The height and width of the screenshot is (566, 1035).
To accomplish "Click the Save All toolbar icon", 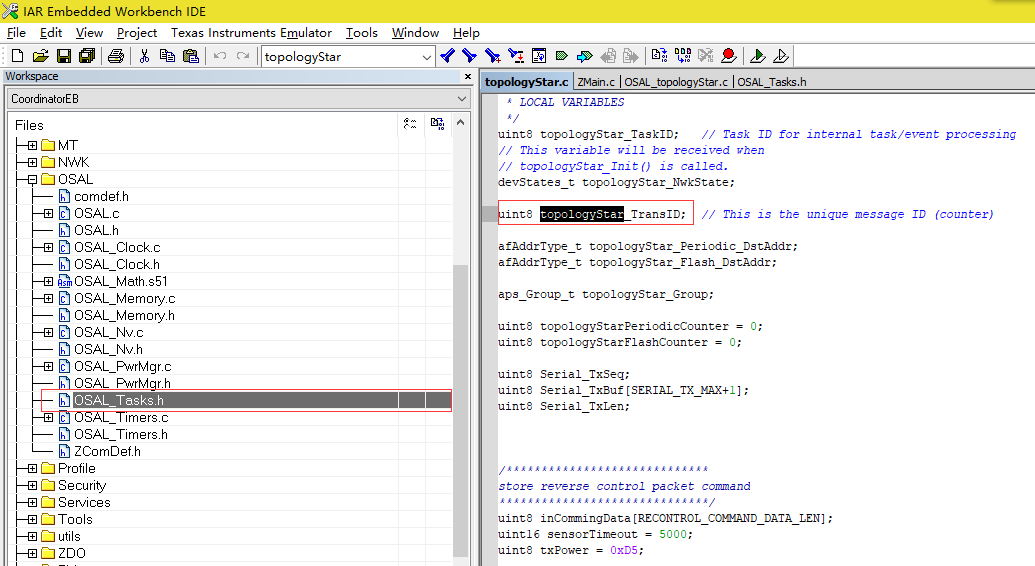I will coord(86,56).
